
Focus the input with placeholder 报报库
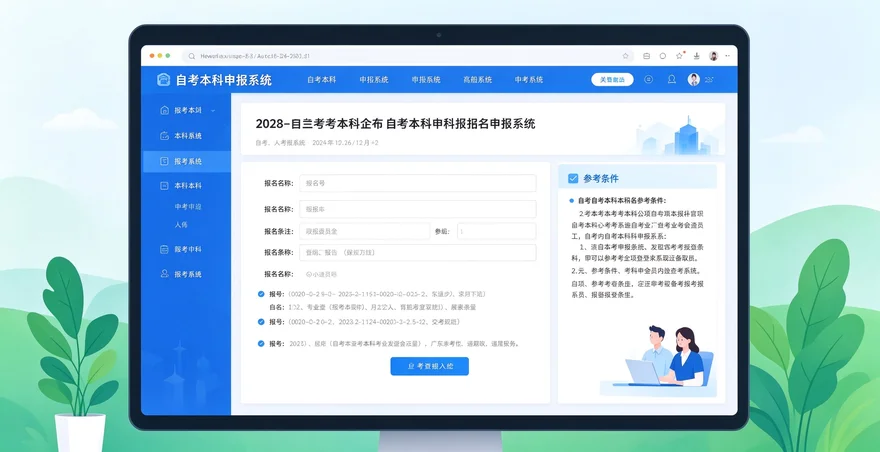418,209
